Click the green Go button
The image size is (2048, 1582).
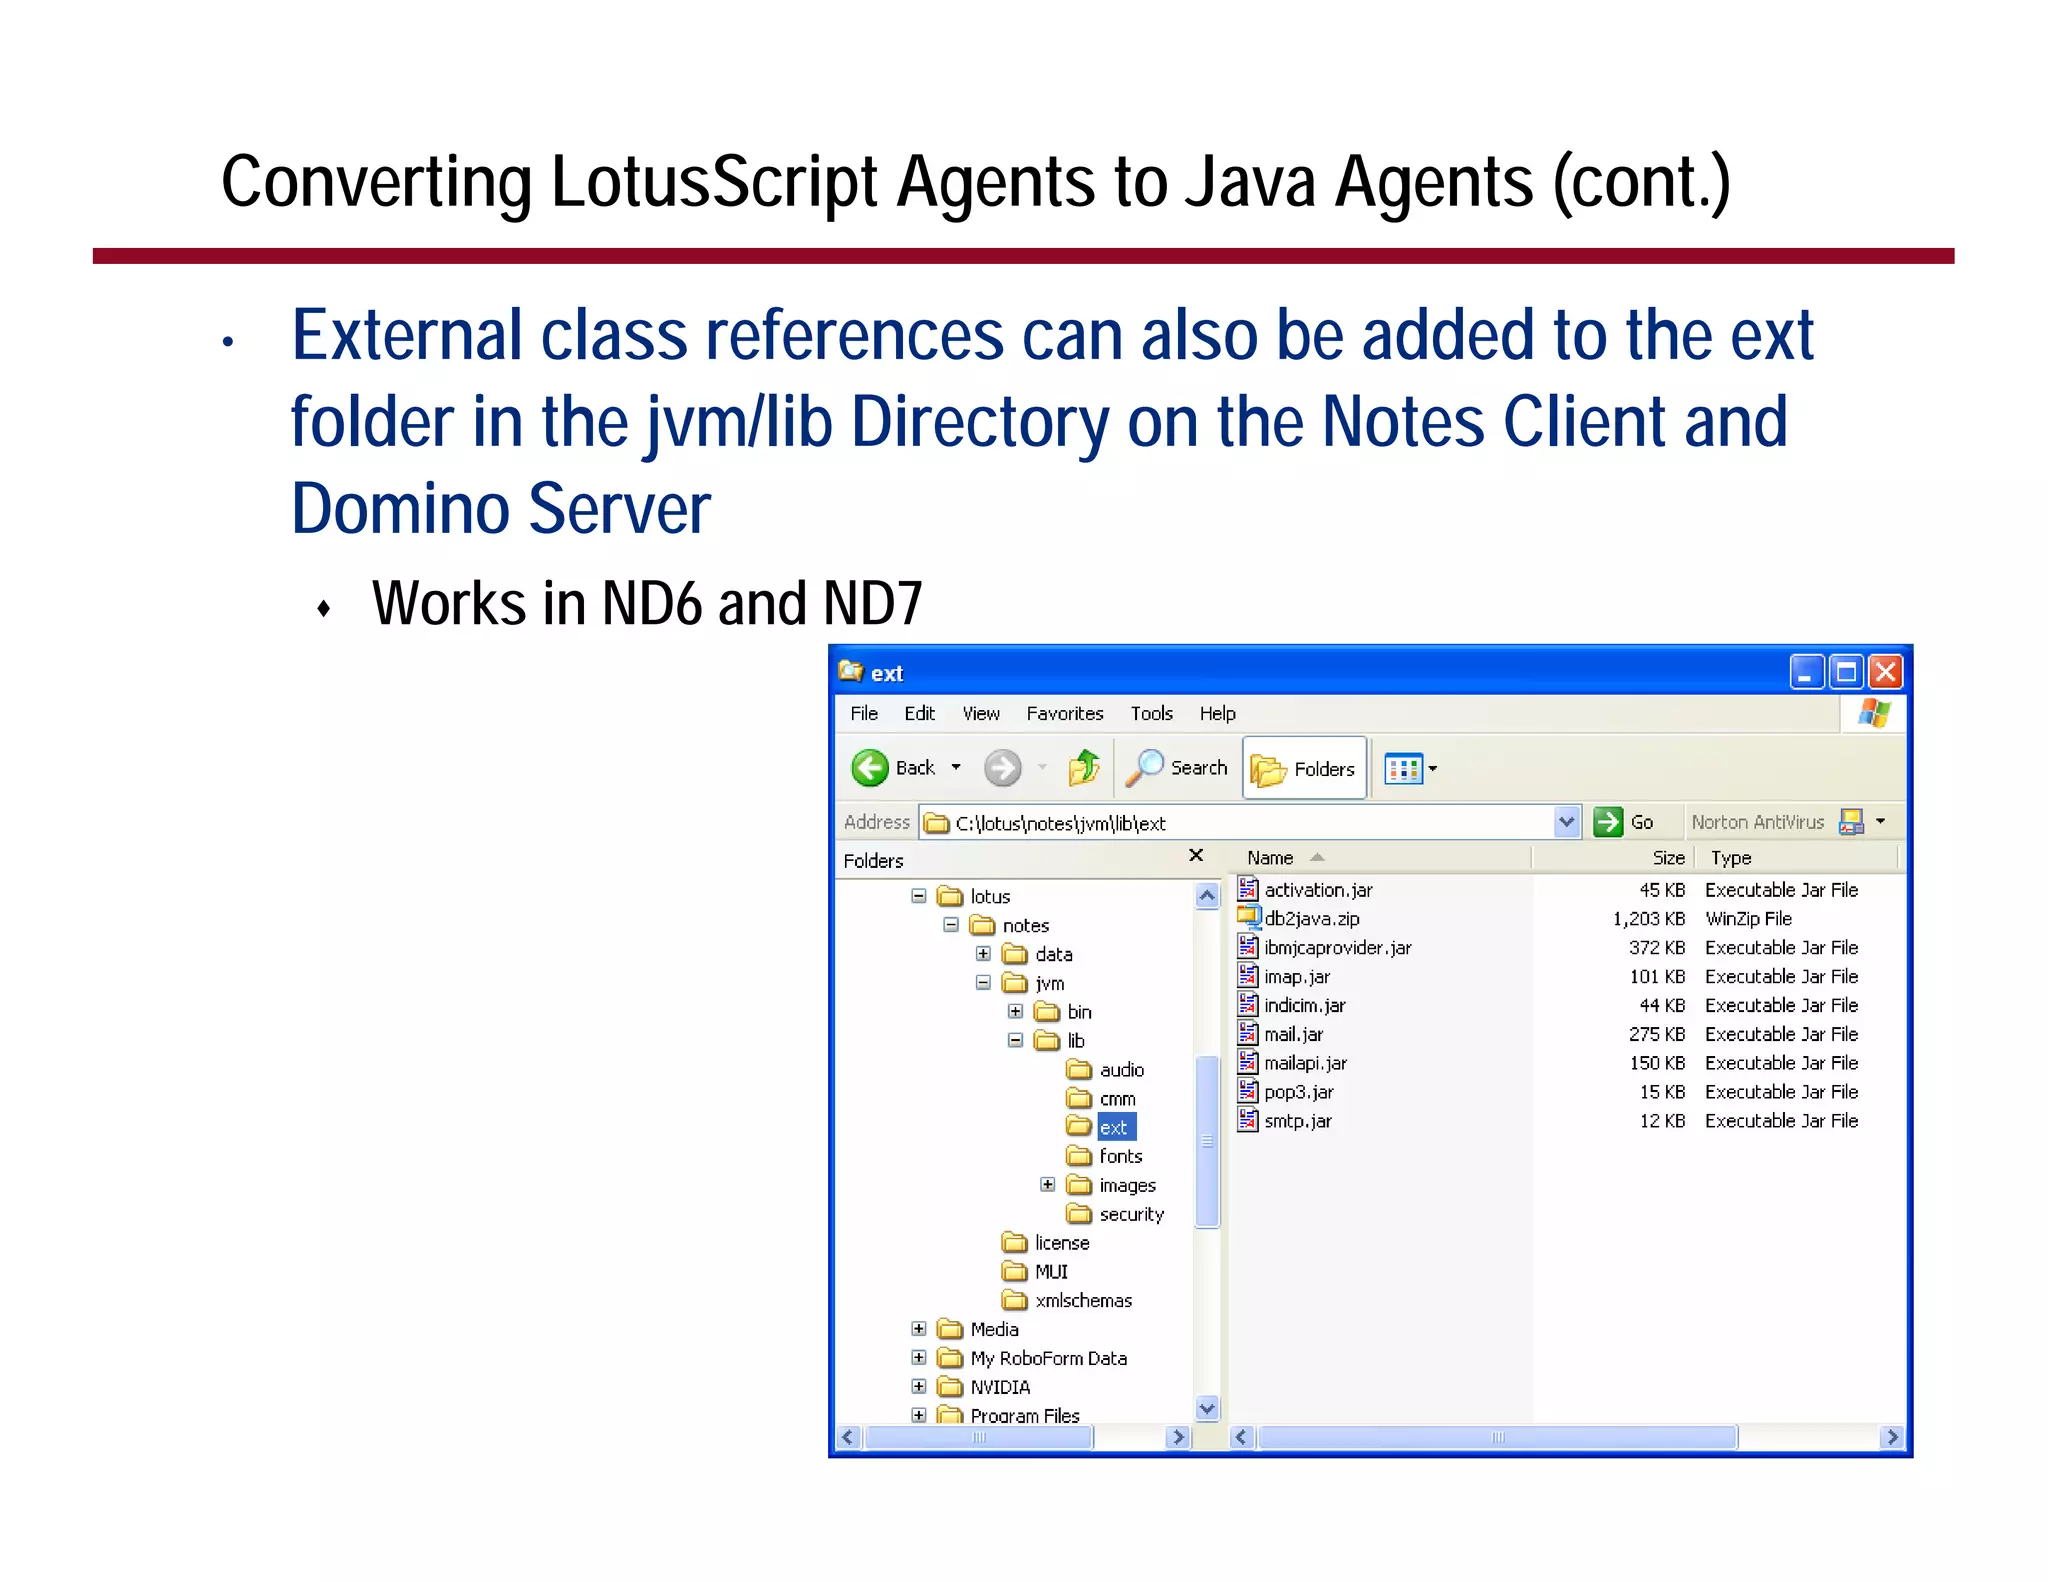click(1623, 822)
